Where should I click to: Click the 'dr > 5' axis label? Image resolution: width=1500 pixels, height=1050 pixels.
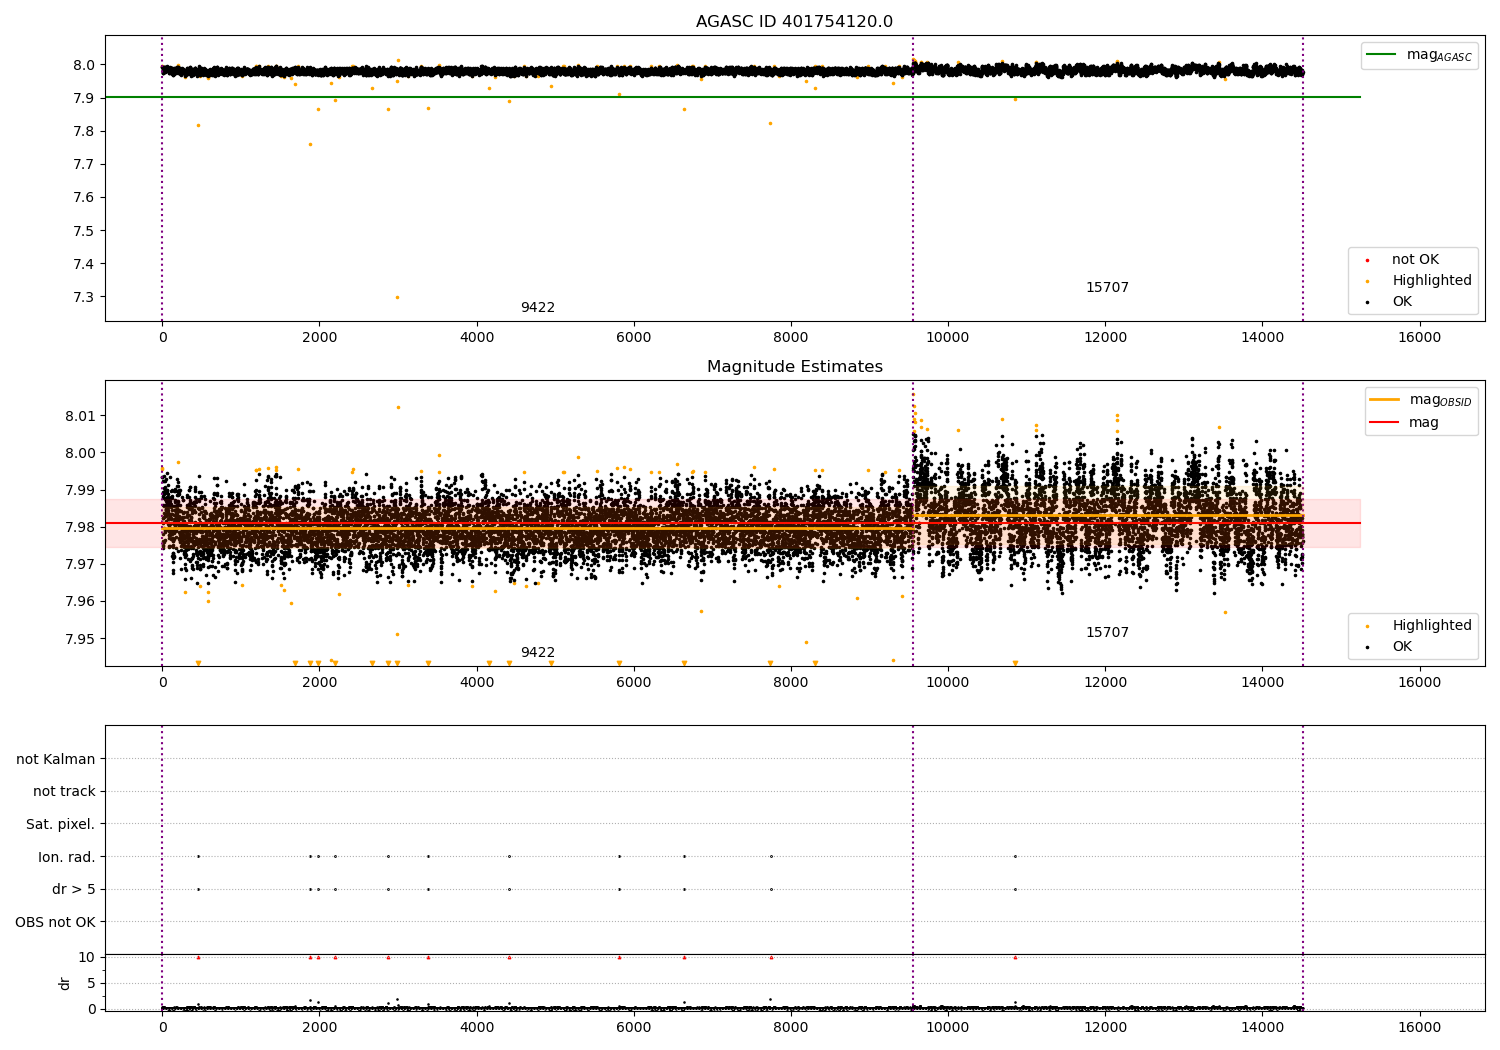(x=74, y=890)
